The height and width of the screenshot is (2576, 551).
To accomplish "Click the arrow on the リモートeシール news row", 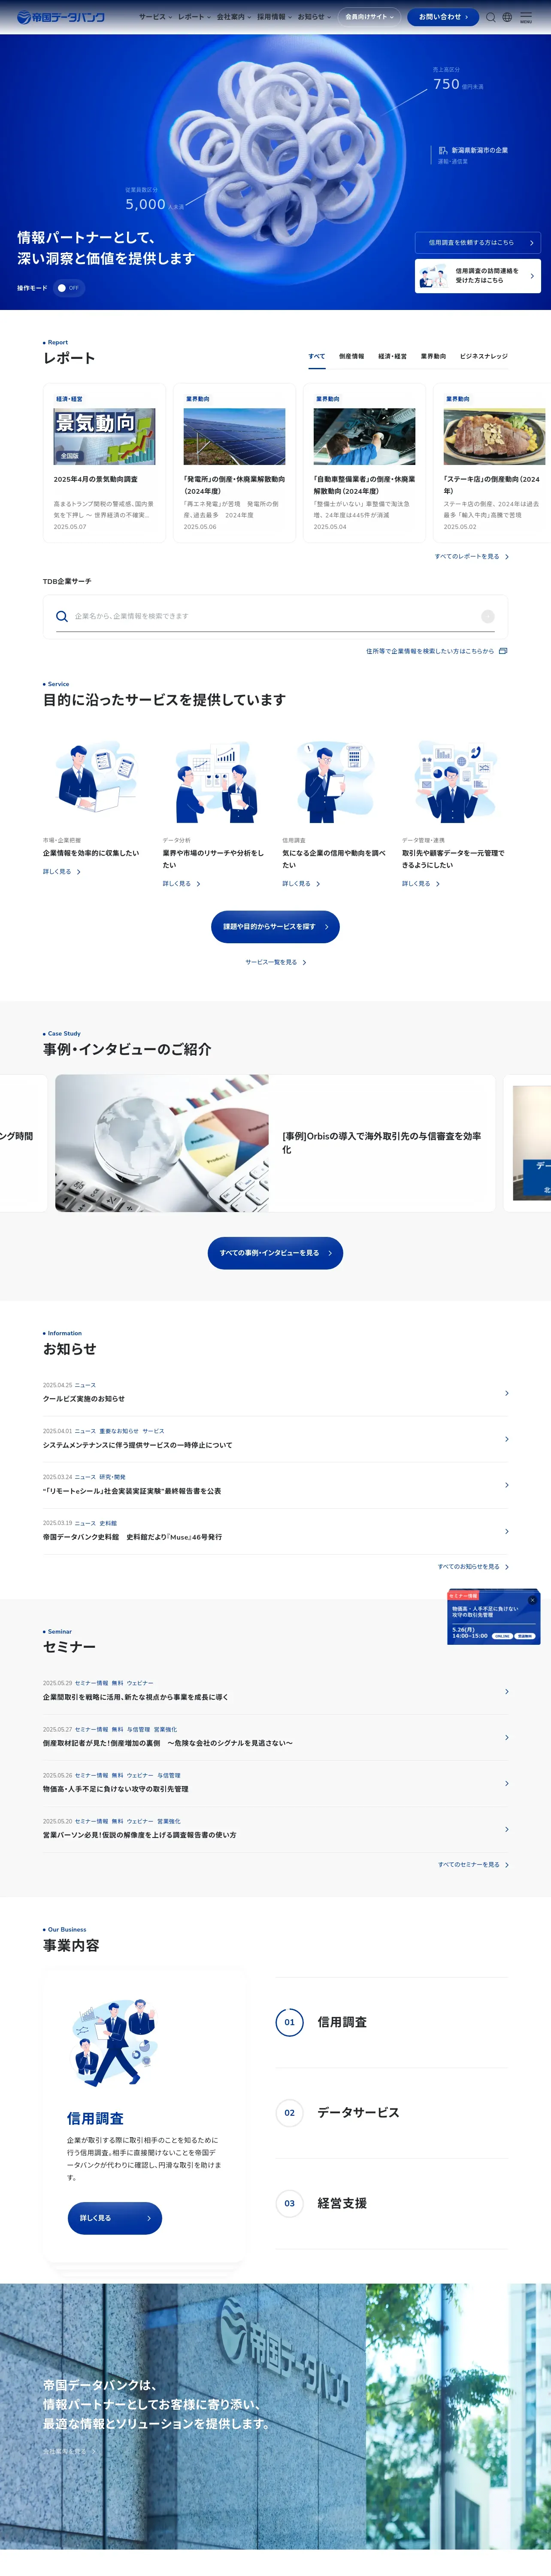I will (x=507, y=1485).
